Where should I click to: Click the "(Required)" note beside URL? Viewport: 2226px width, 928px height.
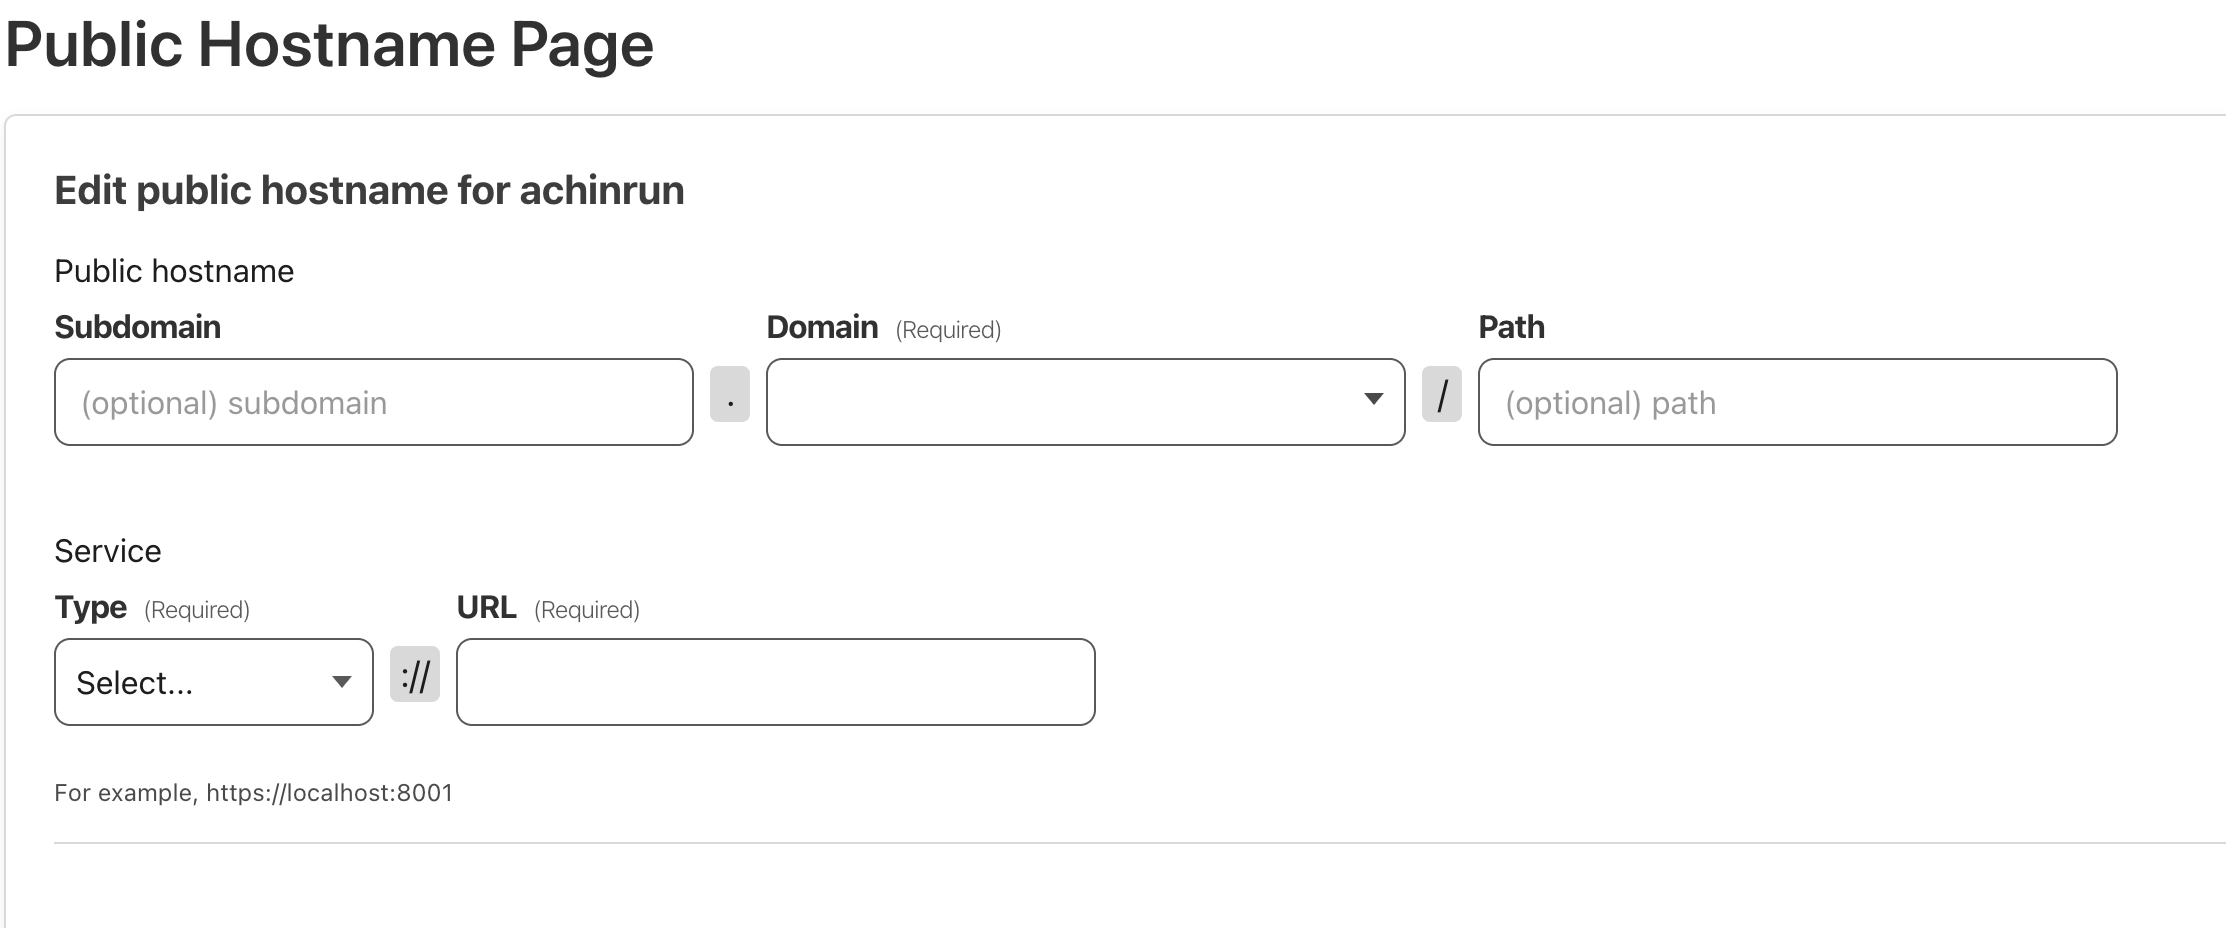[x=587, y=610]
